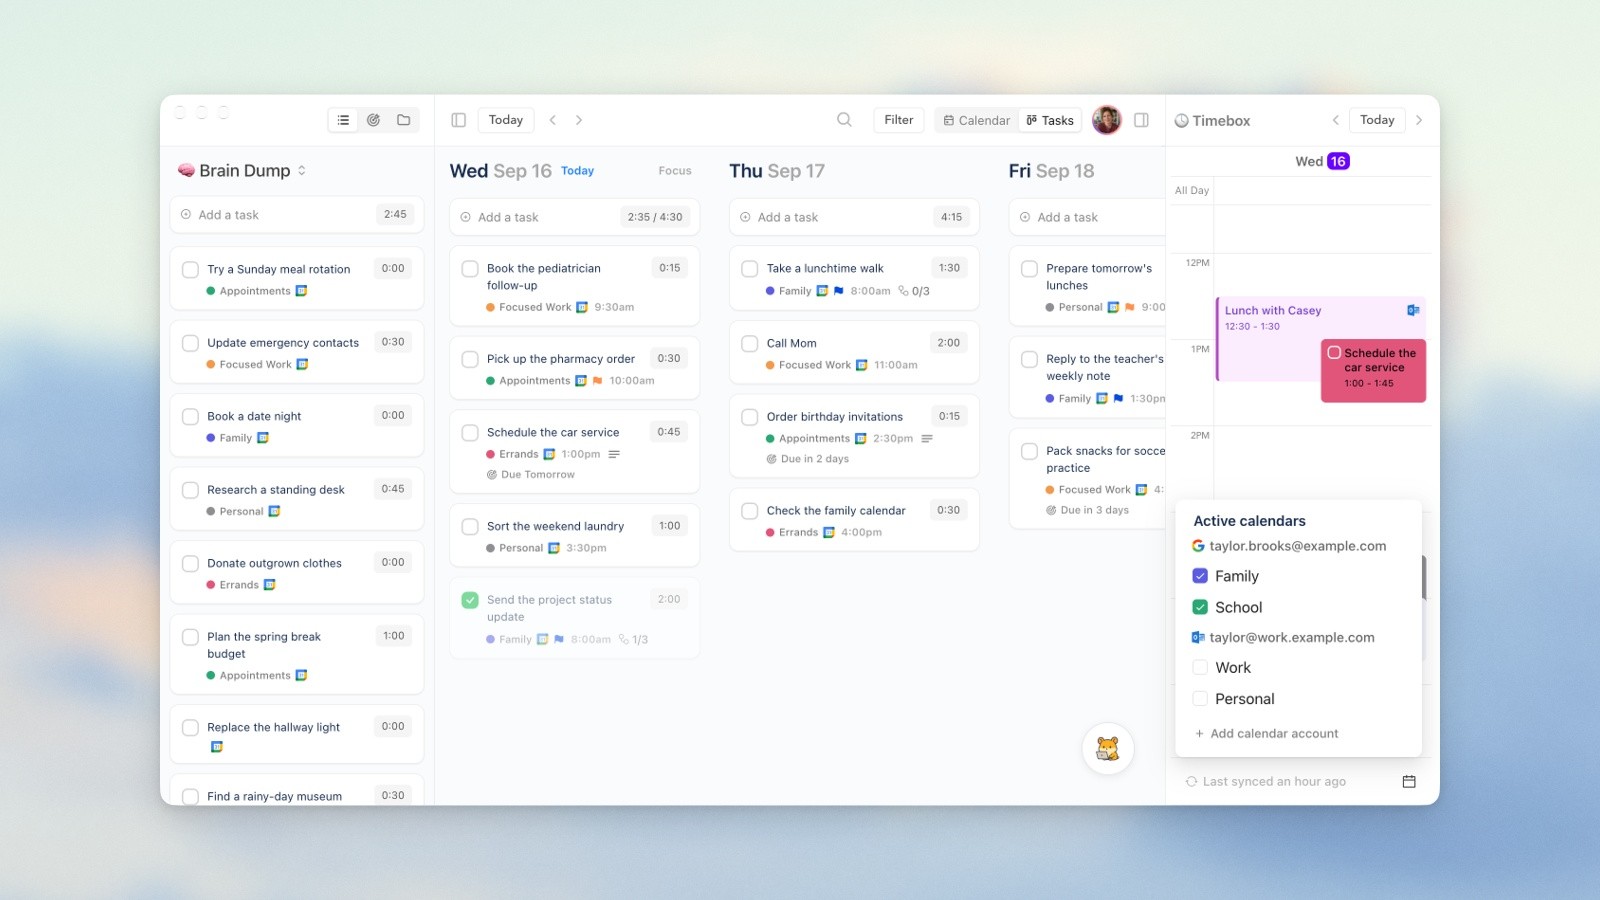Viewport: 1600px width, 900px height.
Task: Open calendar icon beside Last synced
Action: click(x=1409, y=781)
